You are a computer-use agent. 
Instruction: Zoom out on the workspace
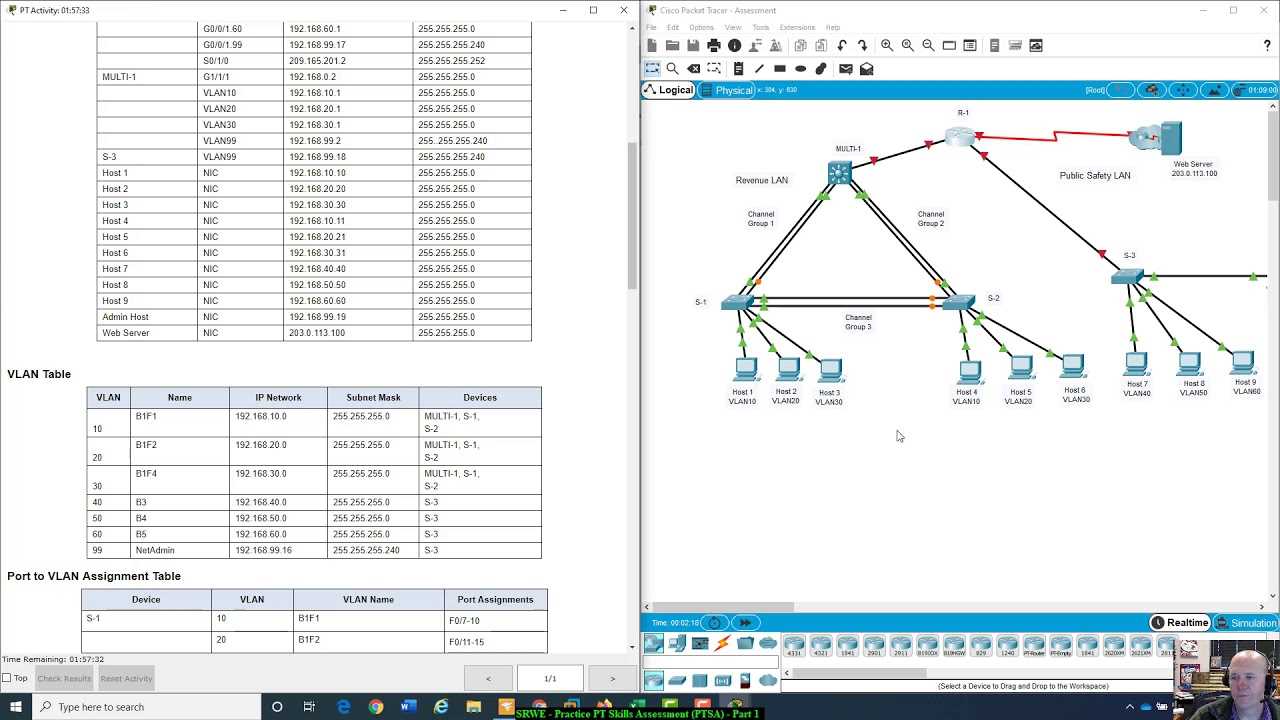tap(928, 45)
